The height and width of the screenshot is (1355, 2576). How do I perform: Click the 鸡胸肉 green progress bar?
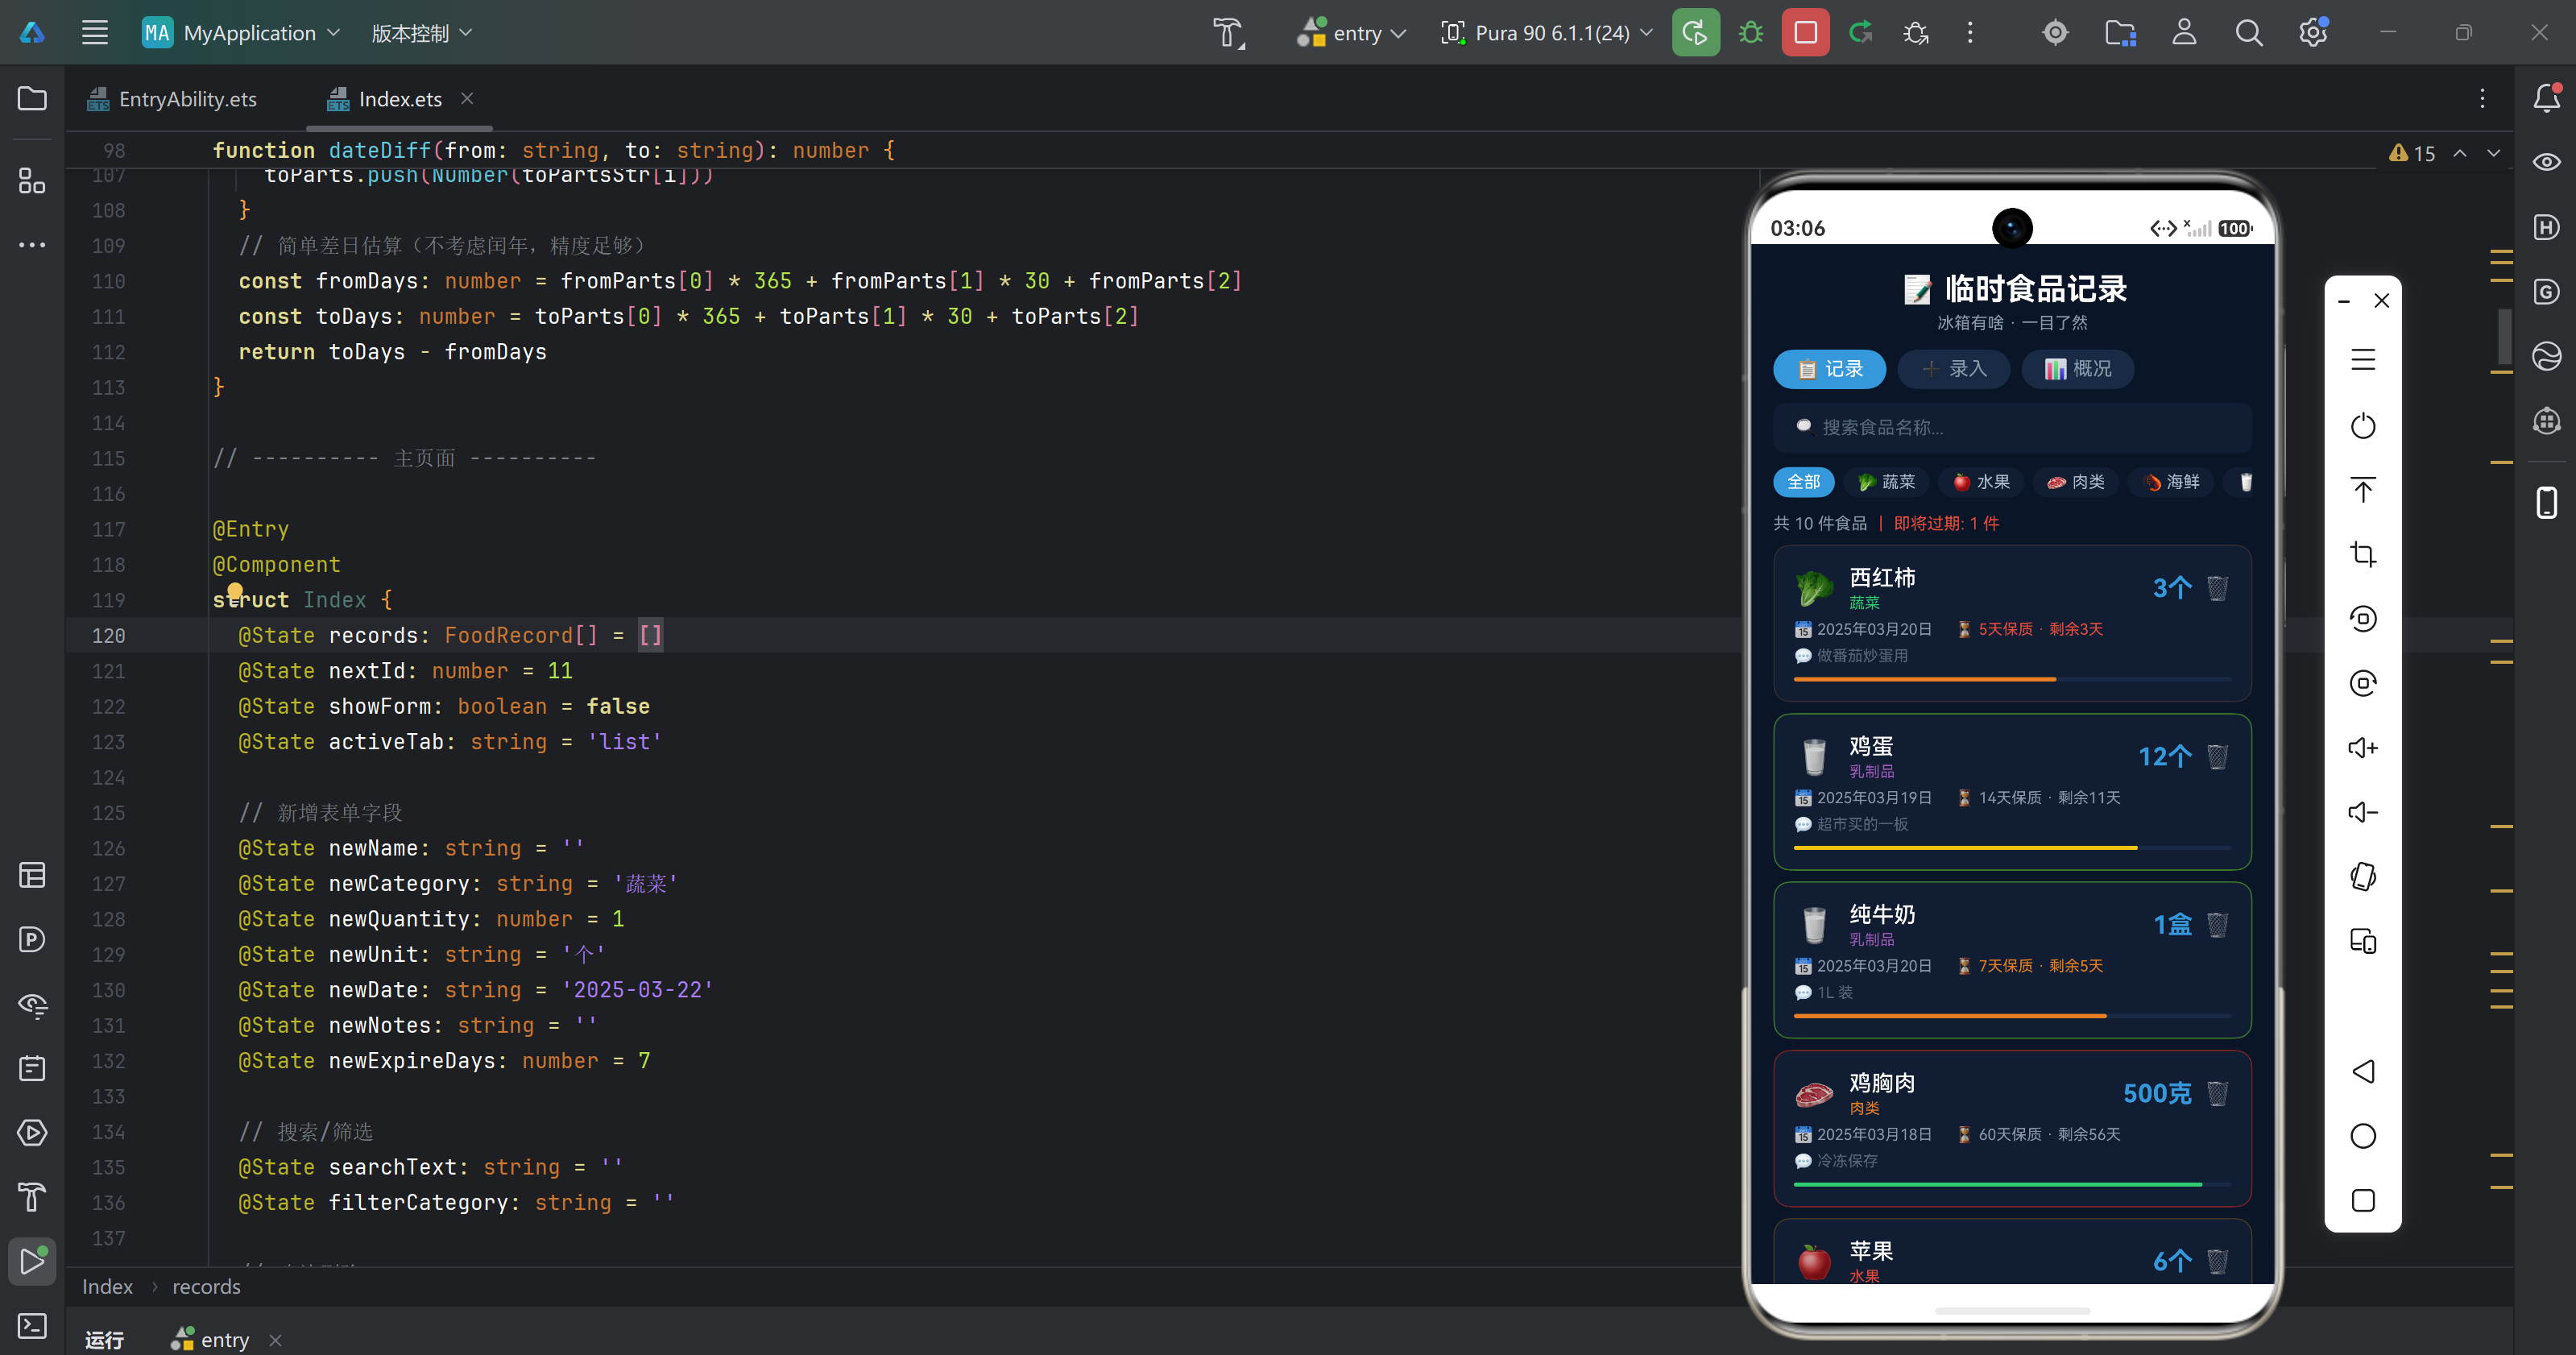click(2012, 1184)
